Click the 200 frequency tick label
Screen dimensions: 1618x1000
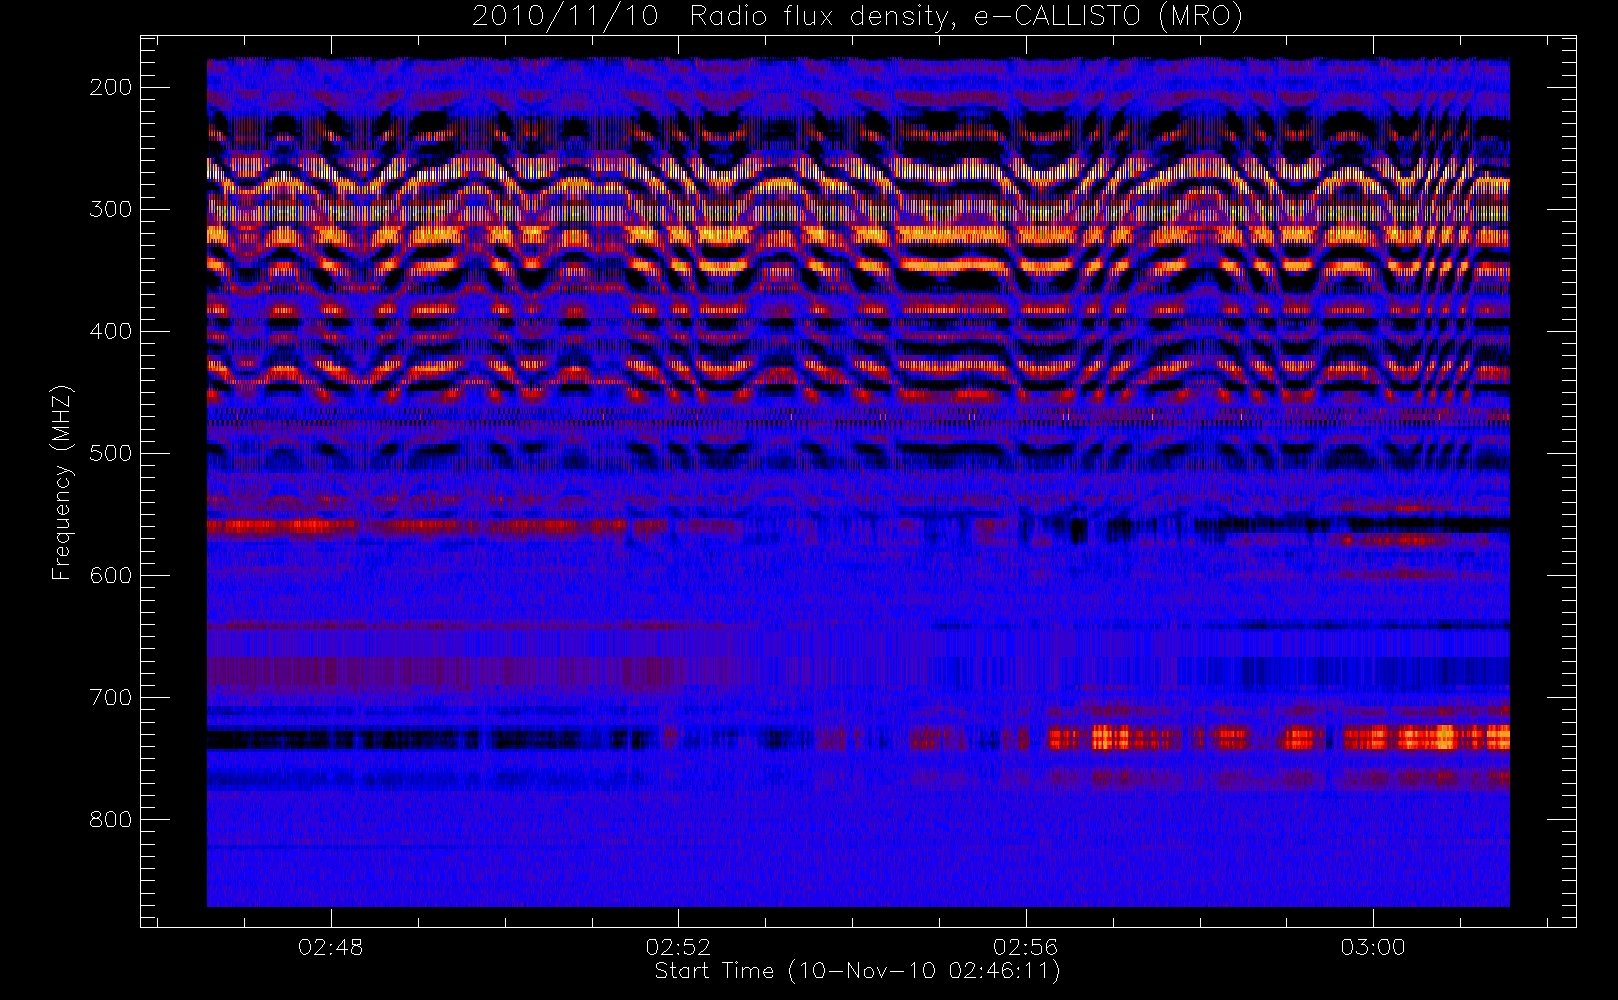pos(111,87)
